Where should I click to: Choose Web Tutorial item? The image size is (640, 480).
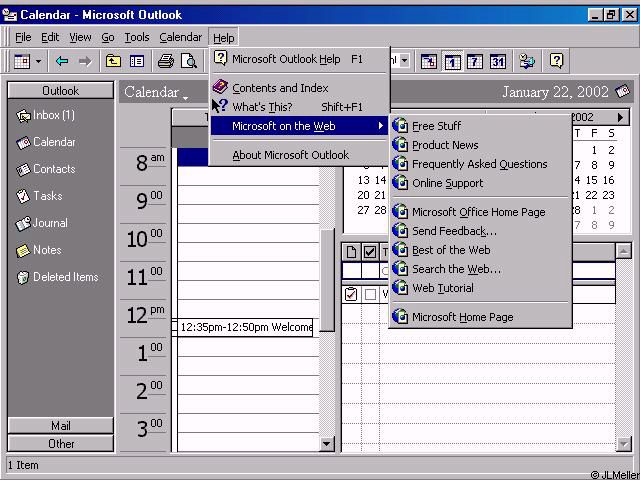480,288
